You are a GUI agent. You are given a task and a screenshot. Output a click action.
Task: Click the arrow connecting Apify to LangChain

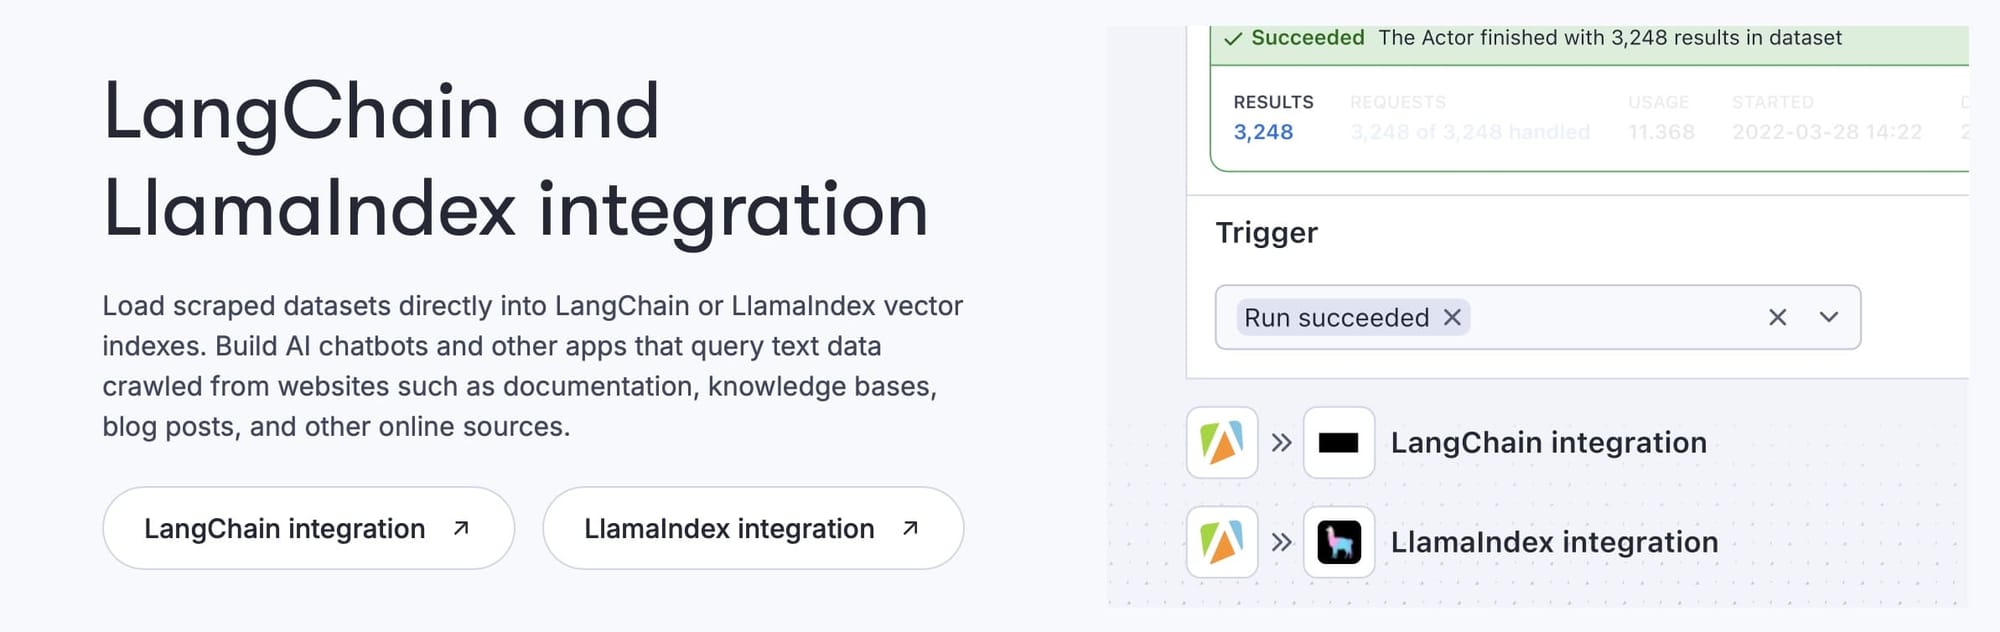(1280, 443)
